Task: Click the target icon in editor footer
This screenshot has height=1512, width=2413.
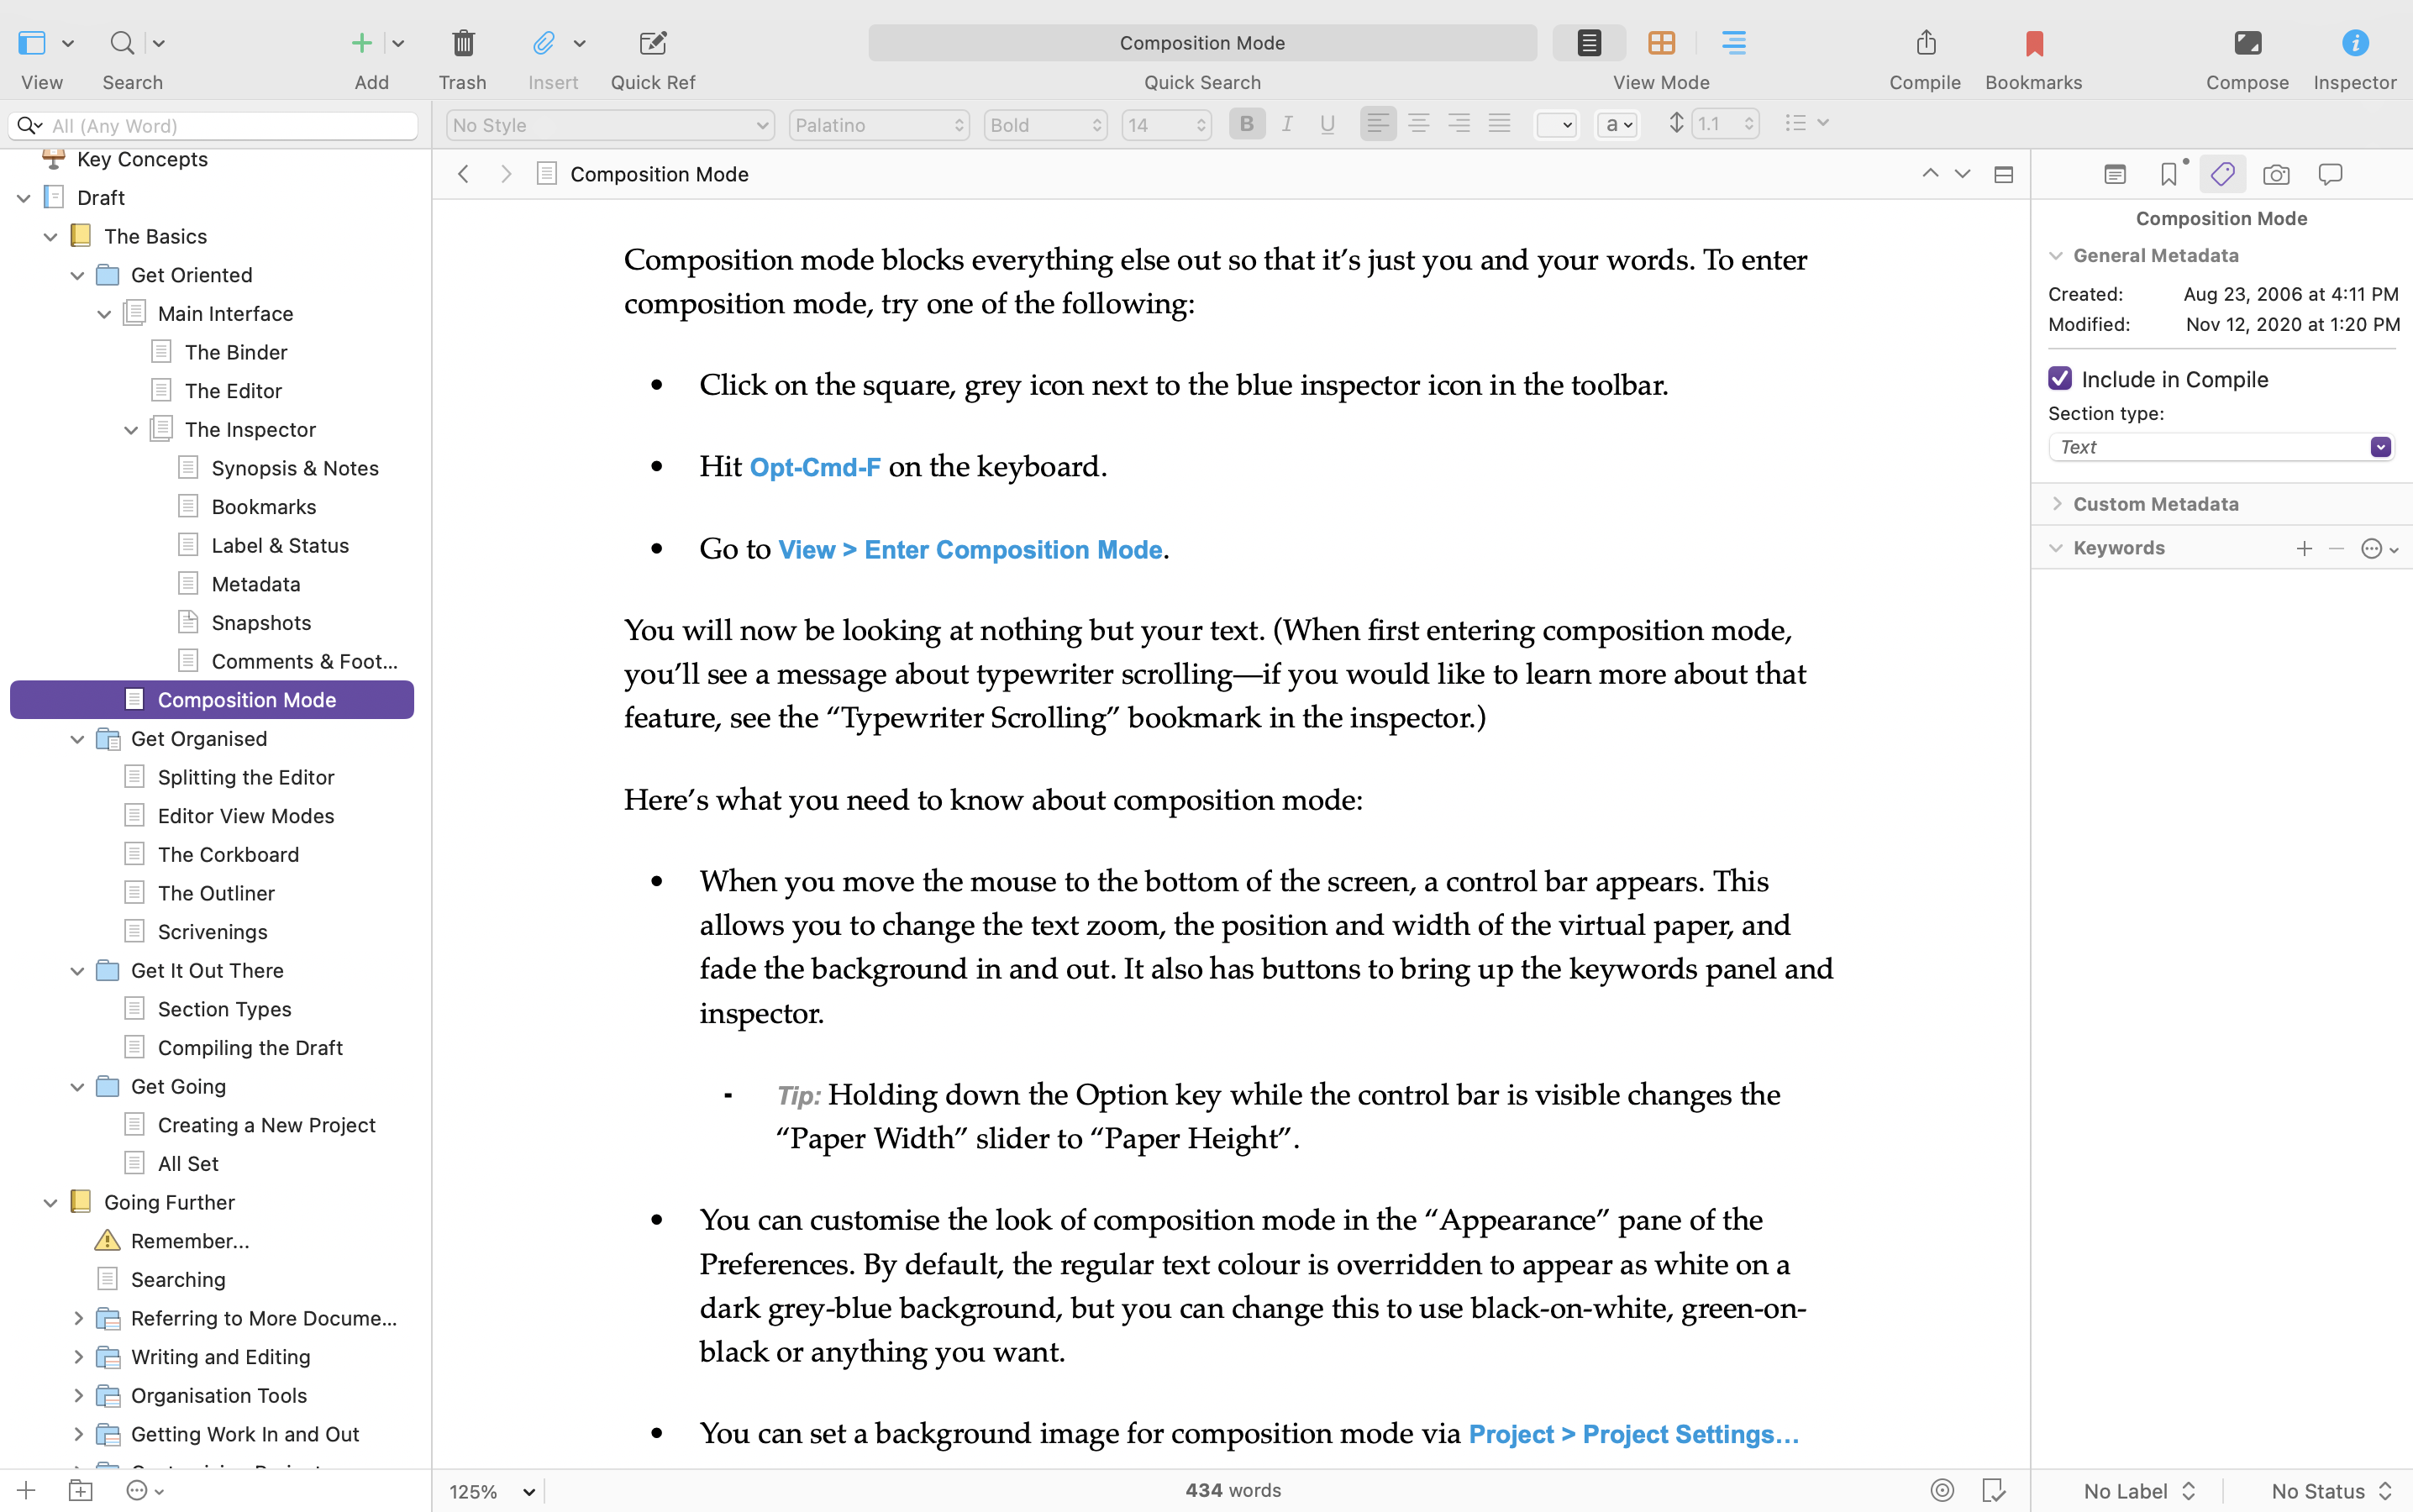Action: (x=1942, y=1490)
